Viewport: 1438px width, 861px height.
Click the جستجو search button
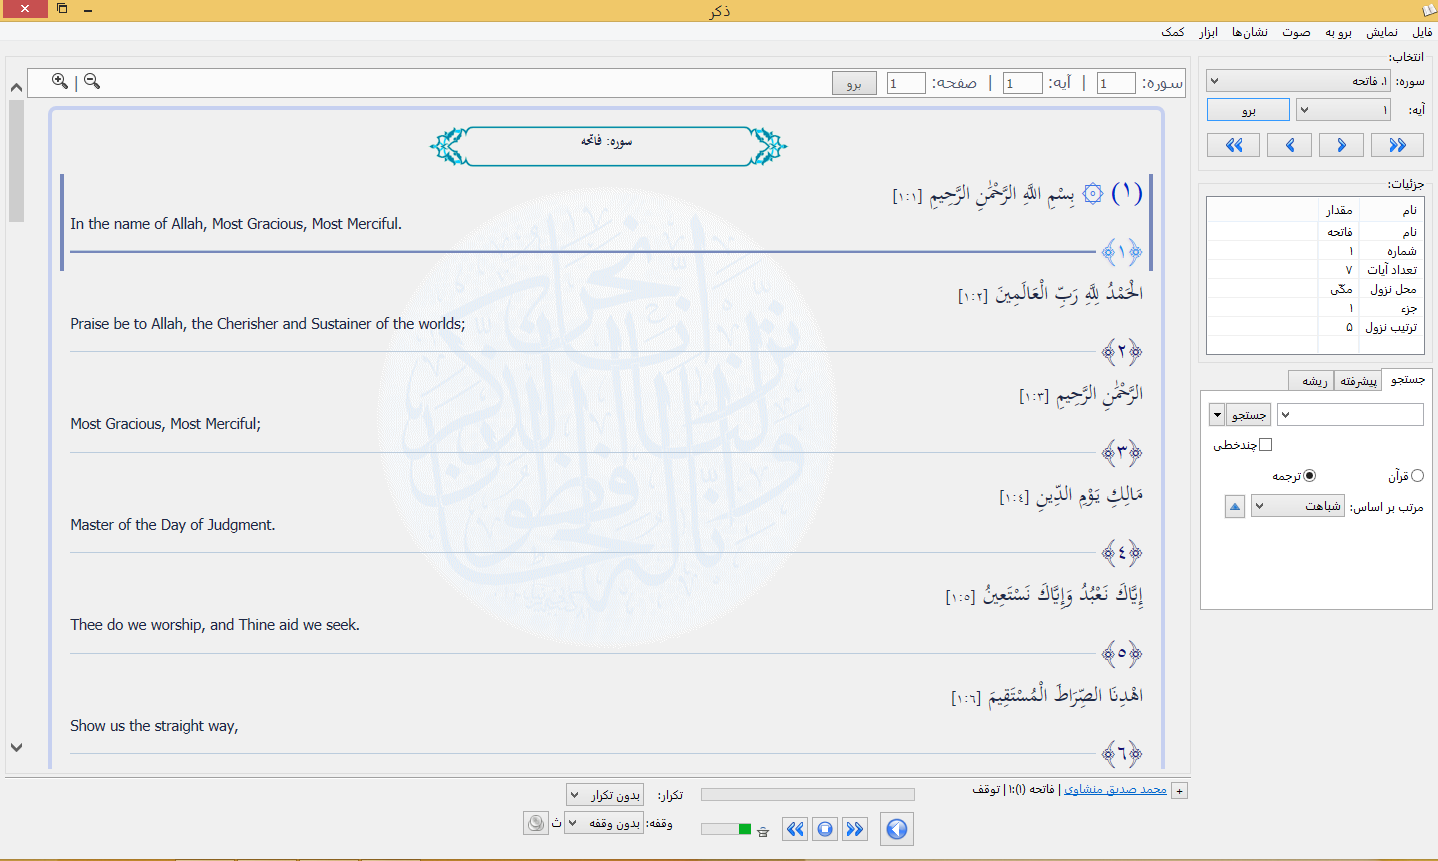coord(1248,414)
